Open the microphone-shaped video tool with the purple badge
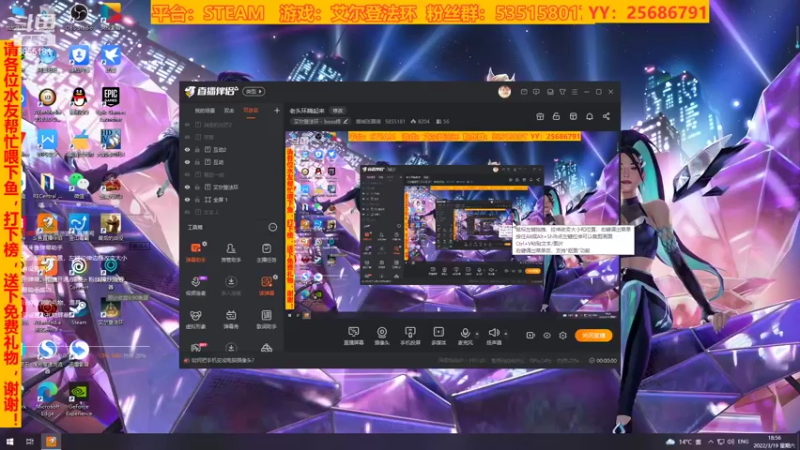 (195, 285)
